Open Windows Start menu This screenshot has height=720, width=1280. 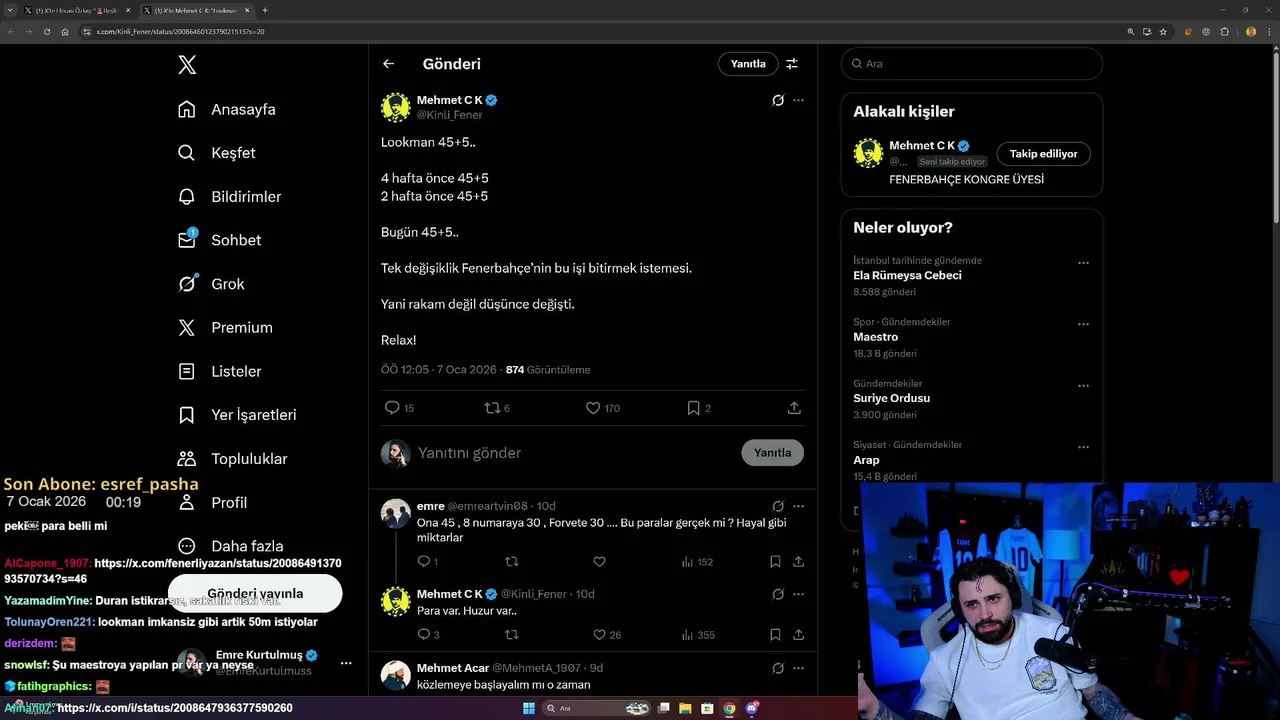(x=529, y=708)
